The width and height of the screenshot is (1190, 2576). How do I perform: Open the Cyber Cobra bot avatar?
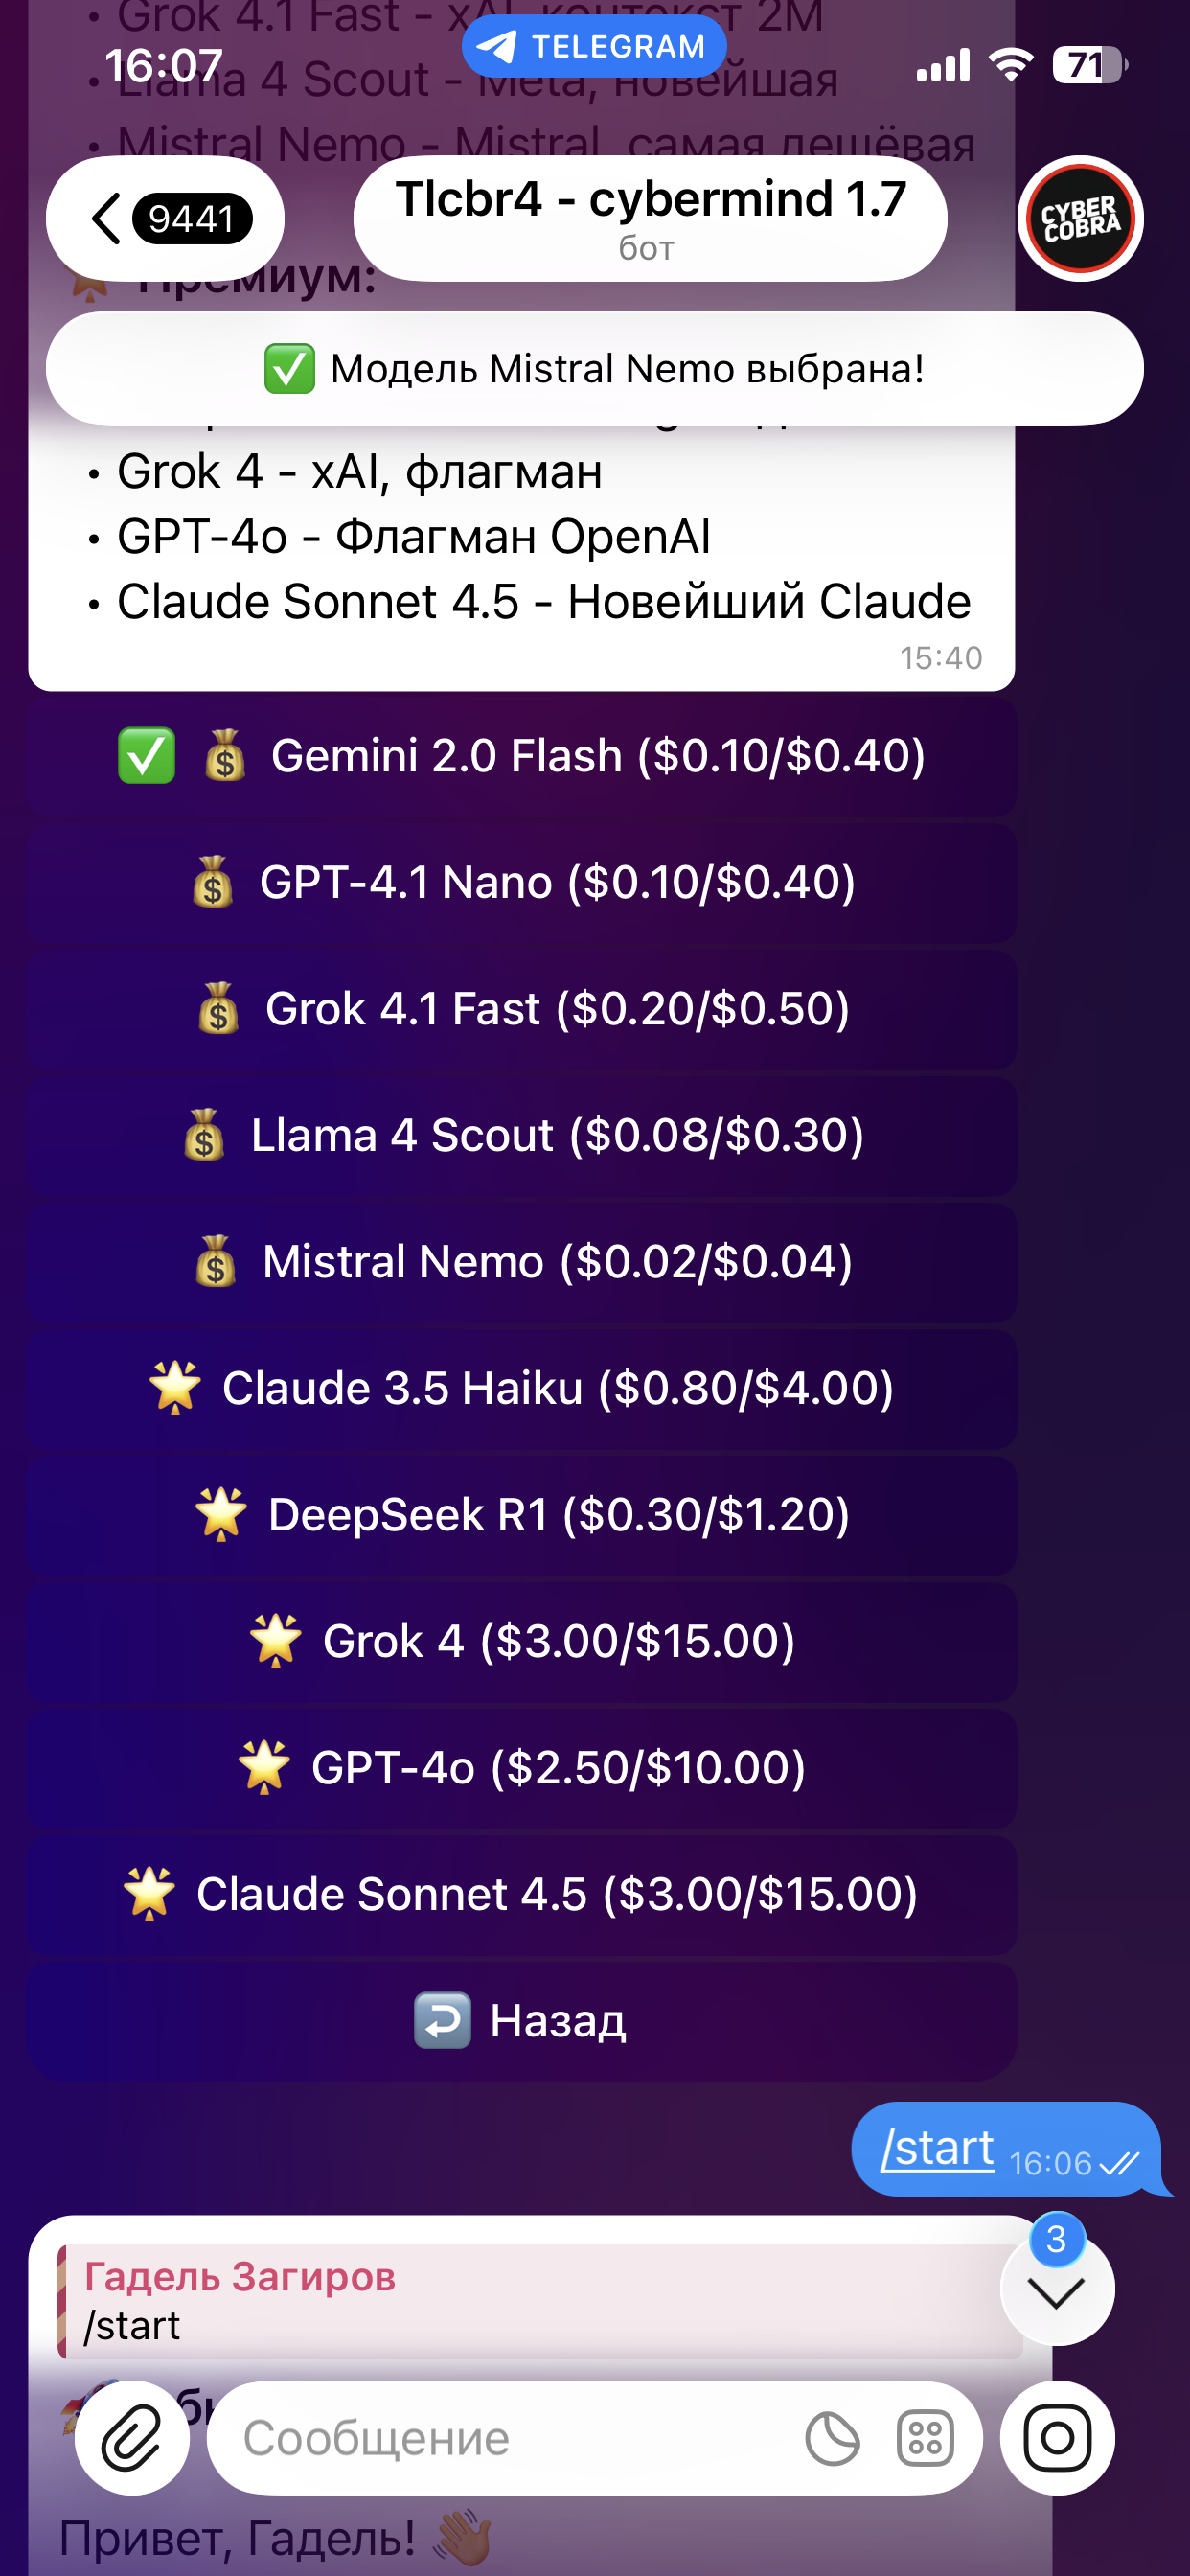click(x=1080, y=218)
